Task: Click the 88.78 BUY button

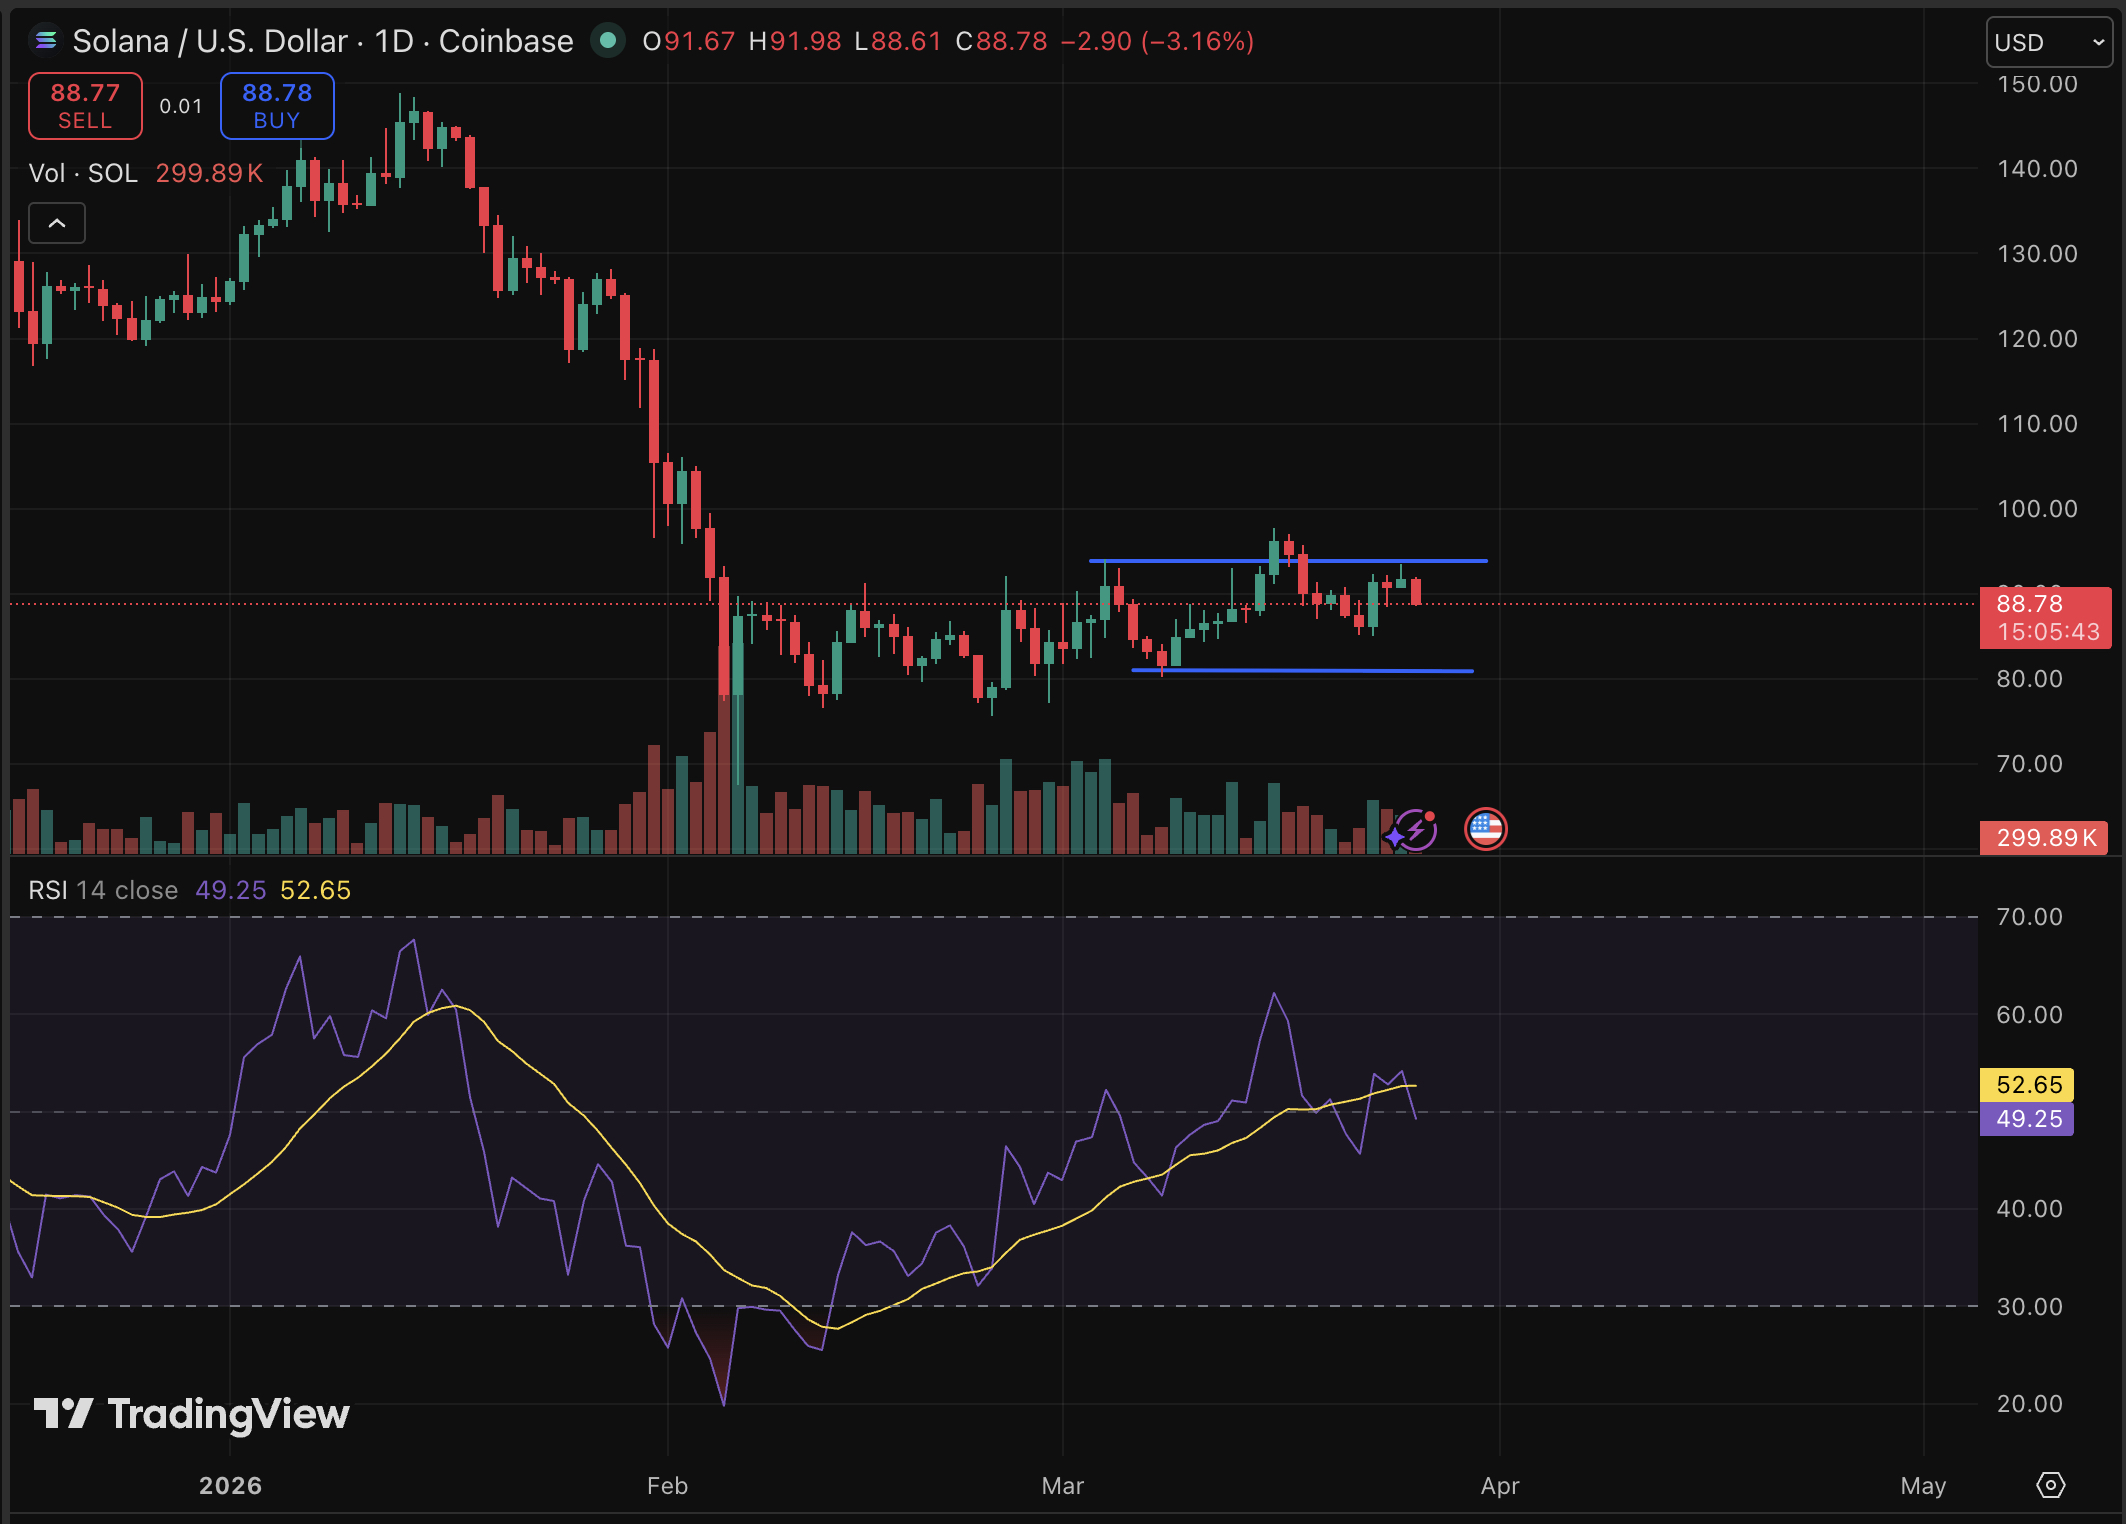Action: point(276,105)
